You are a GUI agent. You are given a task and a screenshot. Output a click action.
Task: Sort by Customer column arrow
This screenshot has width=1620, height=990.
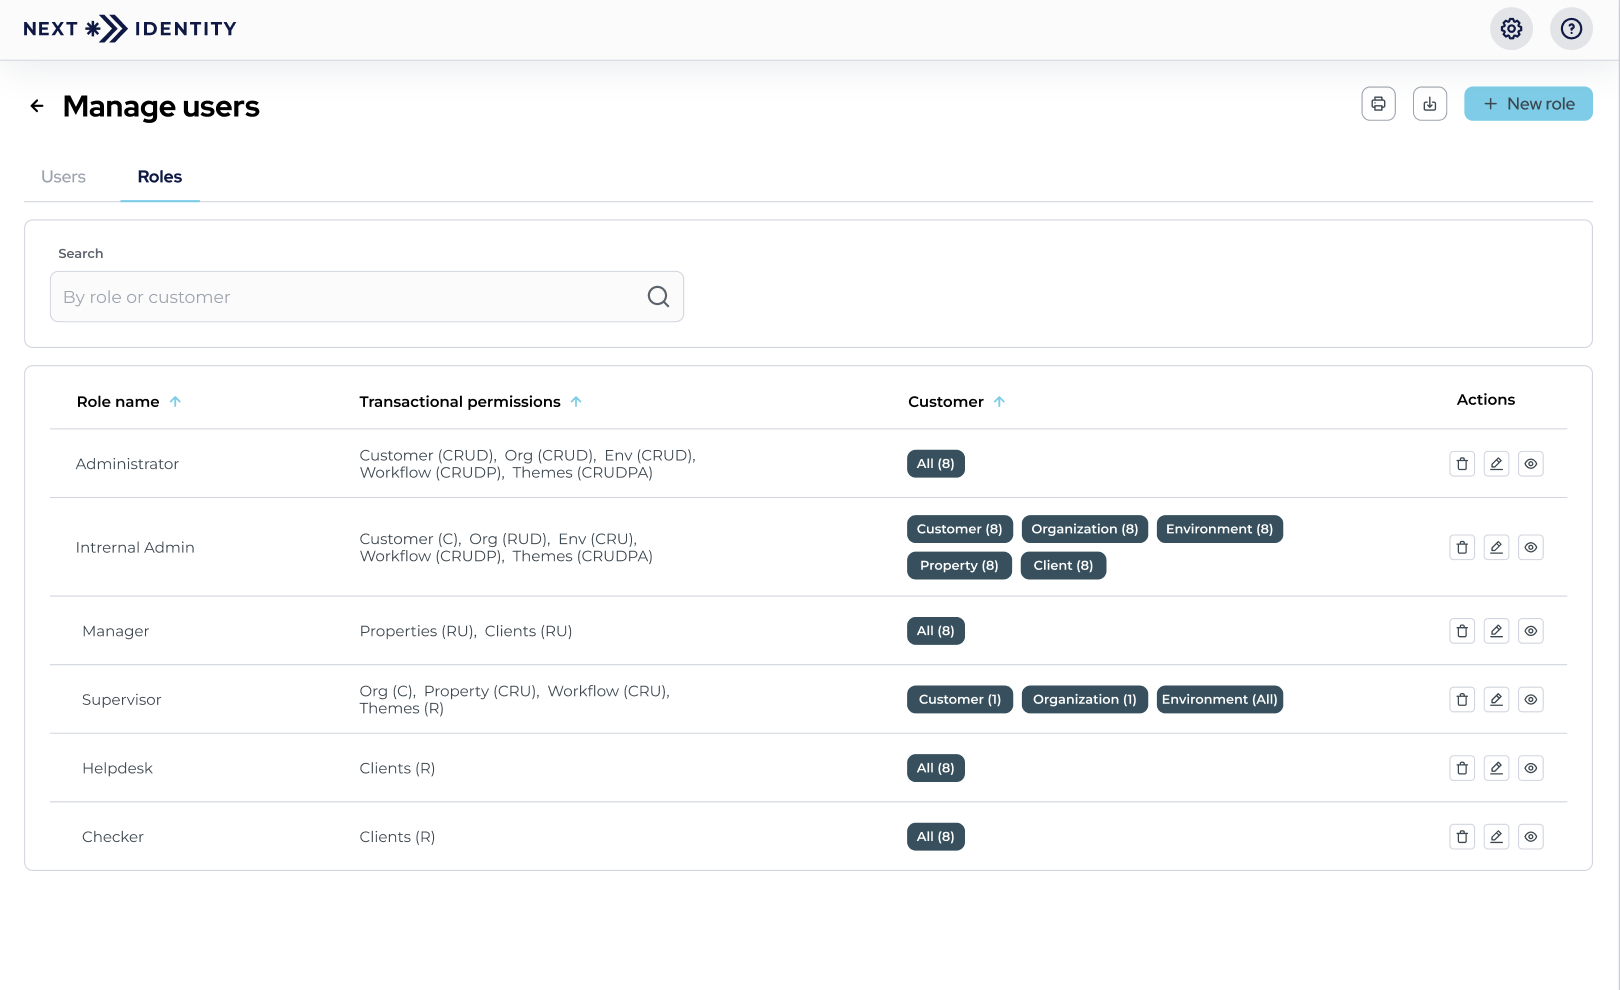point(999,402)
